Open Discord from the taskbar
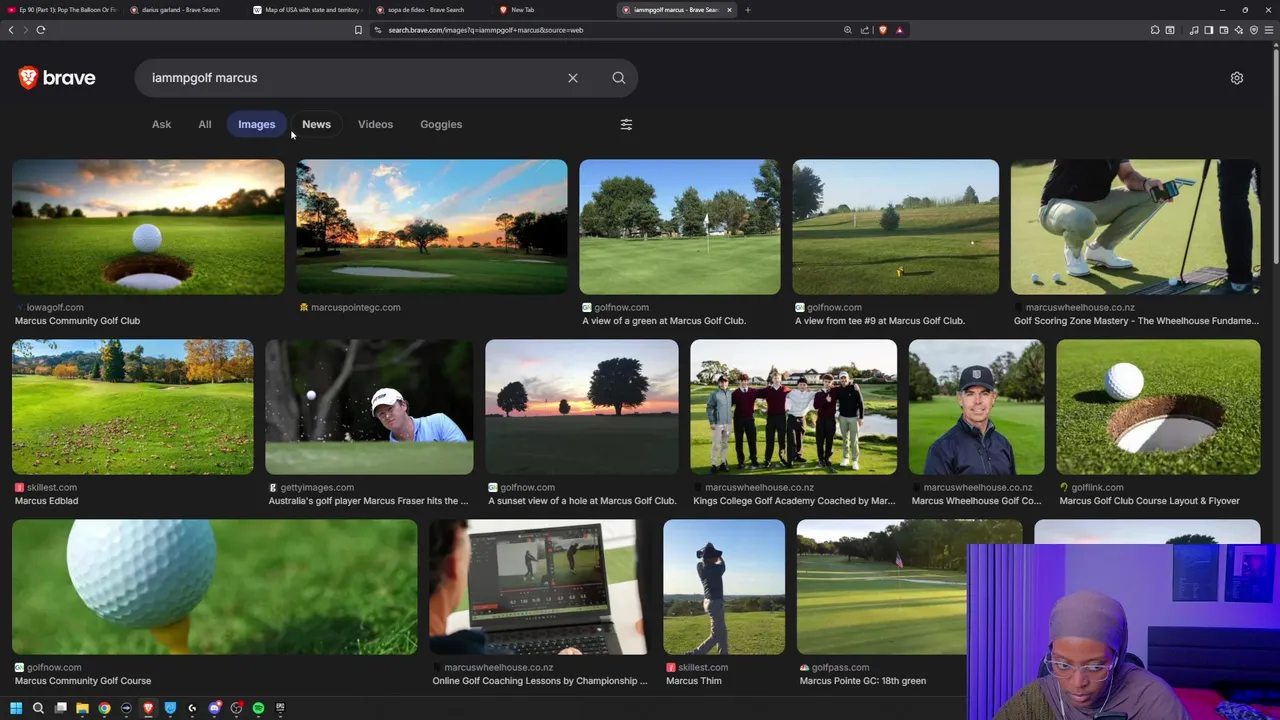1280x720 pixels. coord(214,708)
